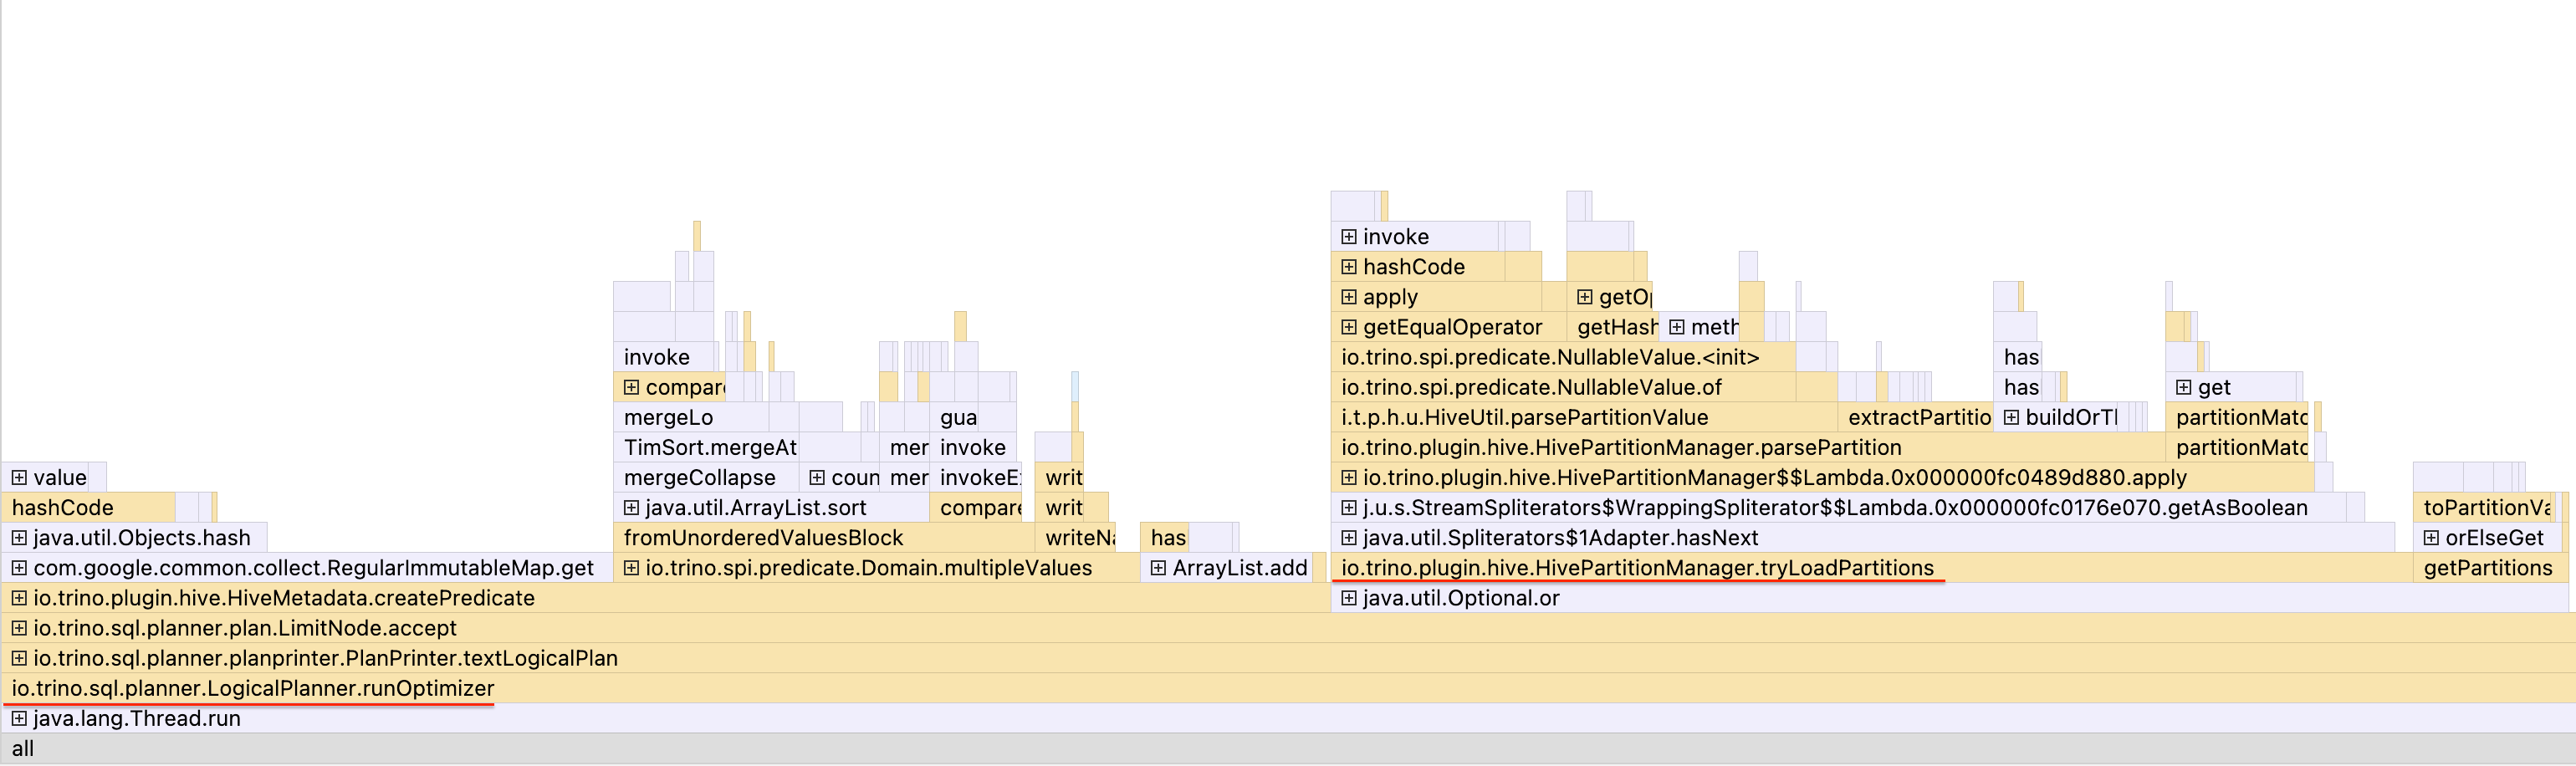This screenshot has height=766, width=2576.
Task: Expand the PlanPrinter.textLogicalPlan plus icon
Action: point(19,658)
